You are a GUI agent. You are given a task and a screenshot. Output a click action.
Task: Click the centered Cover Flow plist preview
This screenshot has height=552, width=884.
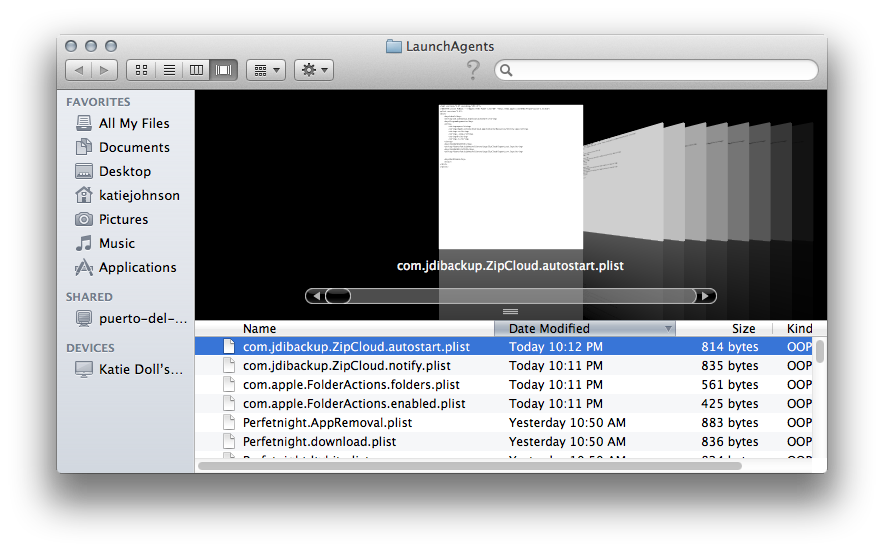point(511,176)
